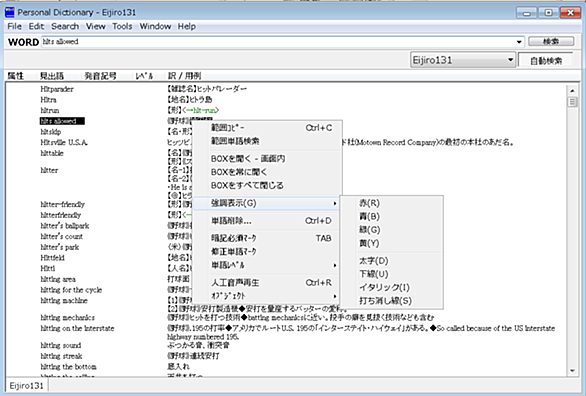This screenshot has height=396, width=586.
Task: Select the highlighted hits allowed entry
Action: coord(62,121)
